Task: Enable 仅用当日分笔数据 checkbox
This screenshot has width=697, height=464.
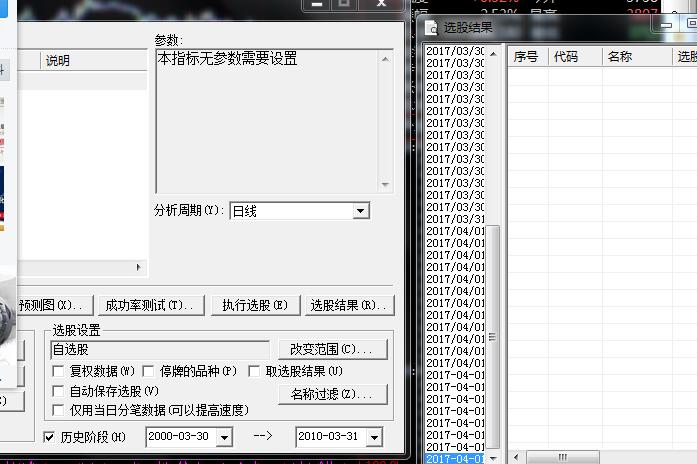Action: pyautogui.click(x=59, y=410)
